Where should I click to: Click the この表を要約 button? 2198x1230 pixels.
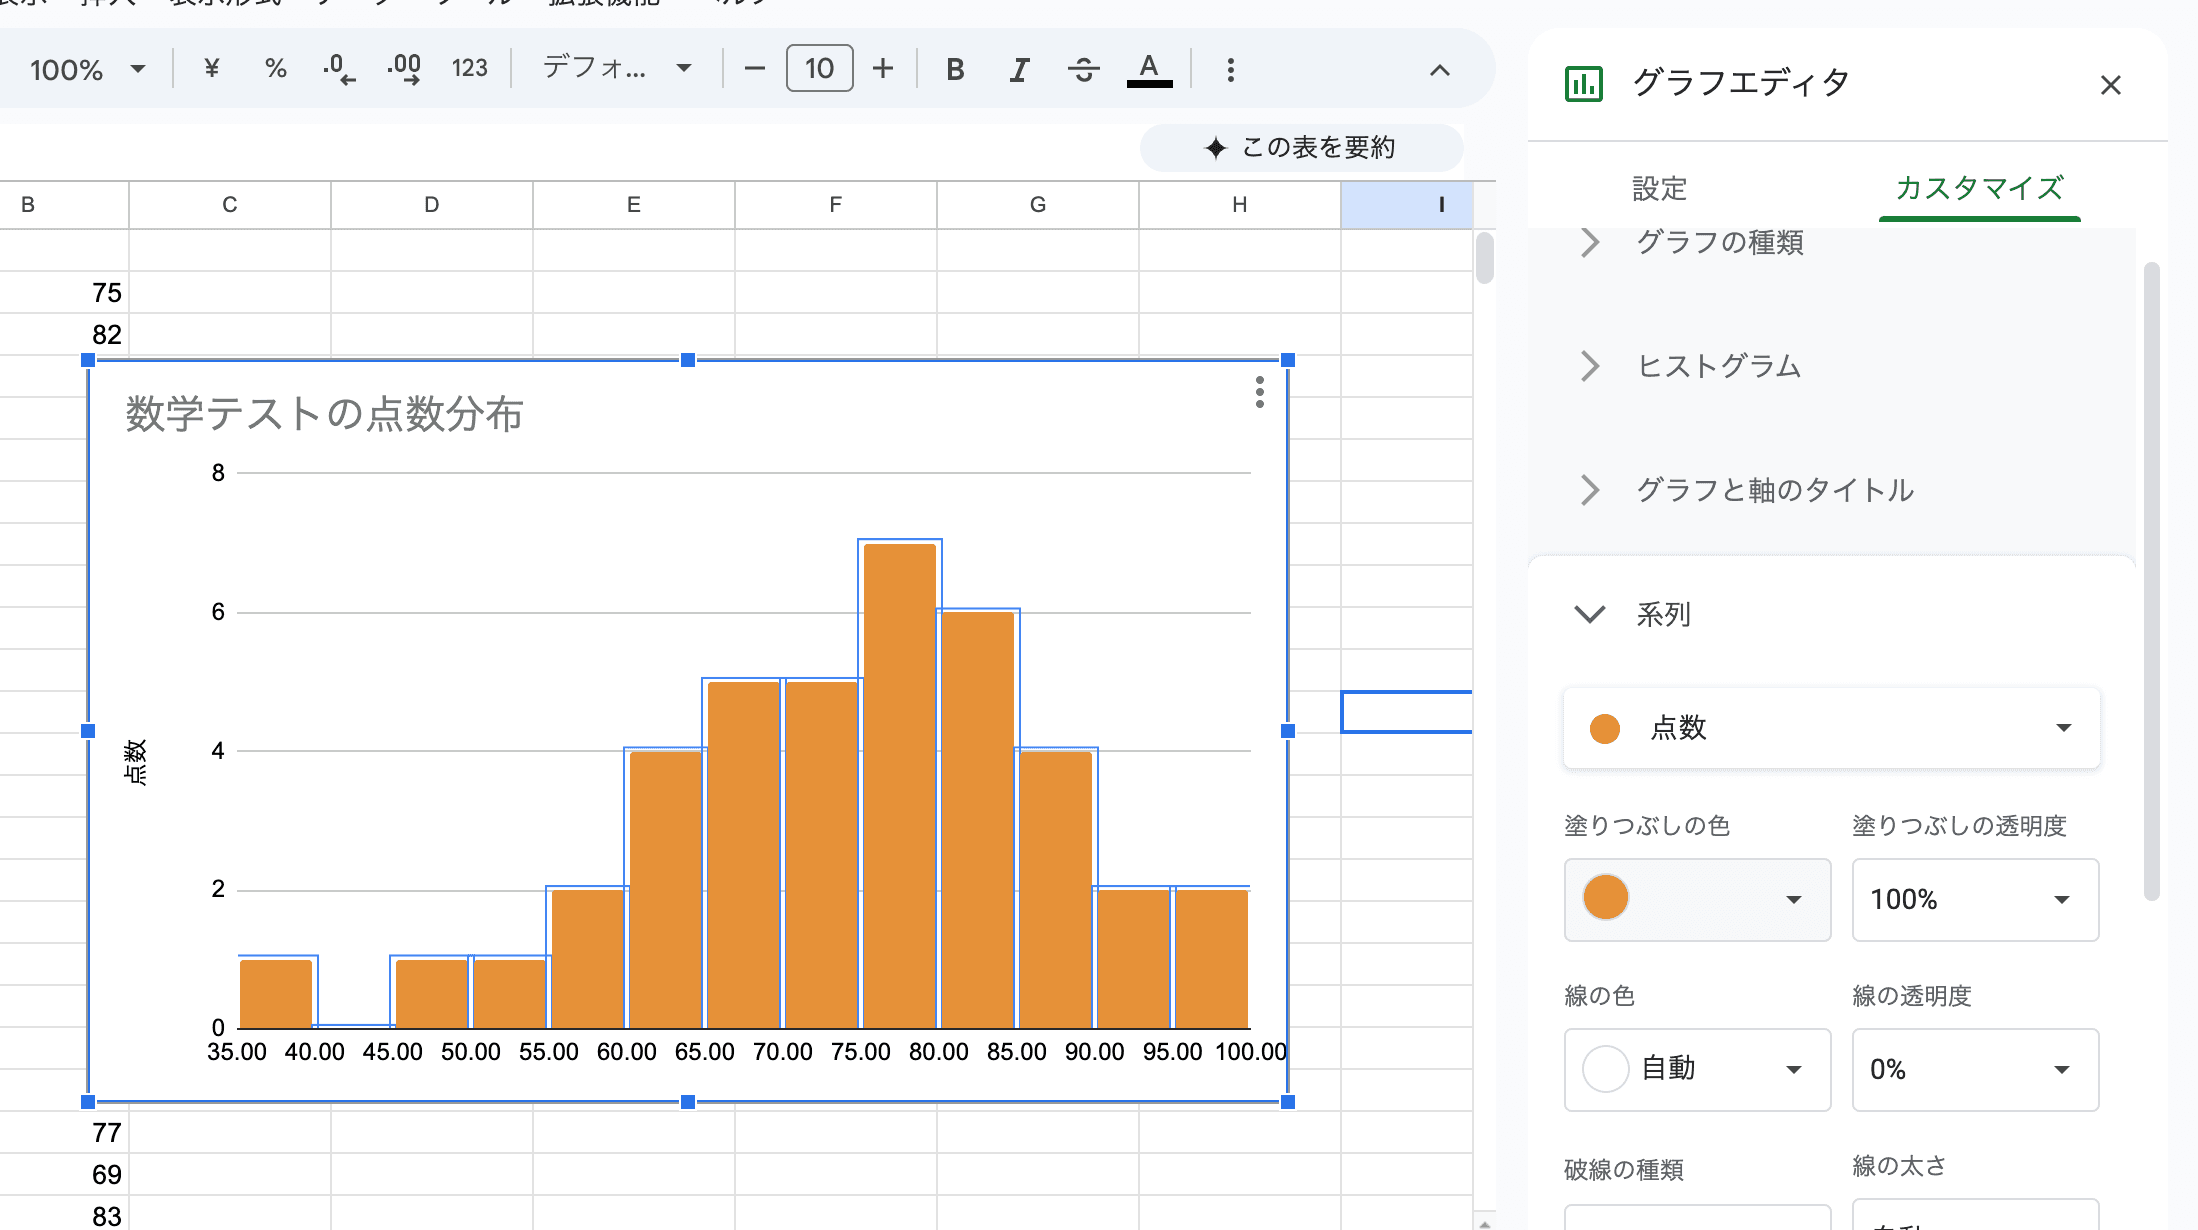(x=1301, y=148)
